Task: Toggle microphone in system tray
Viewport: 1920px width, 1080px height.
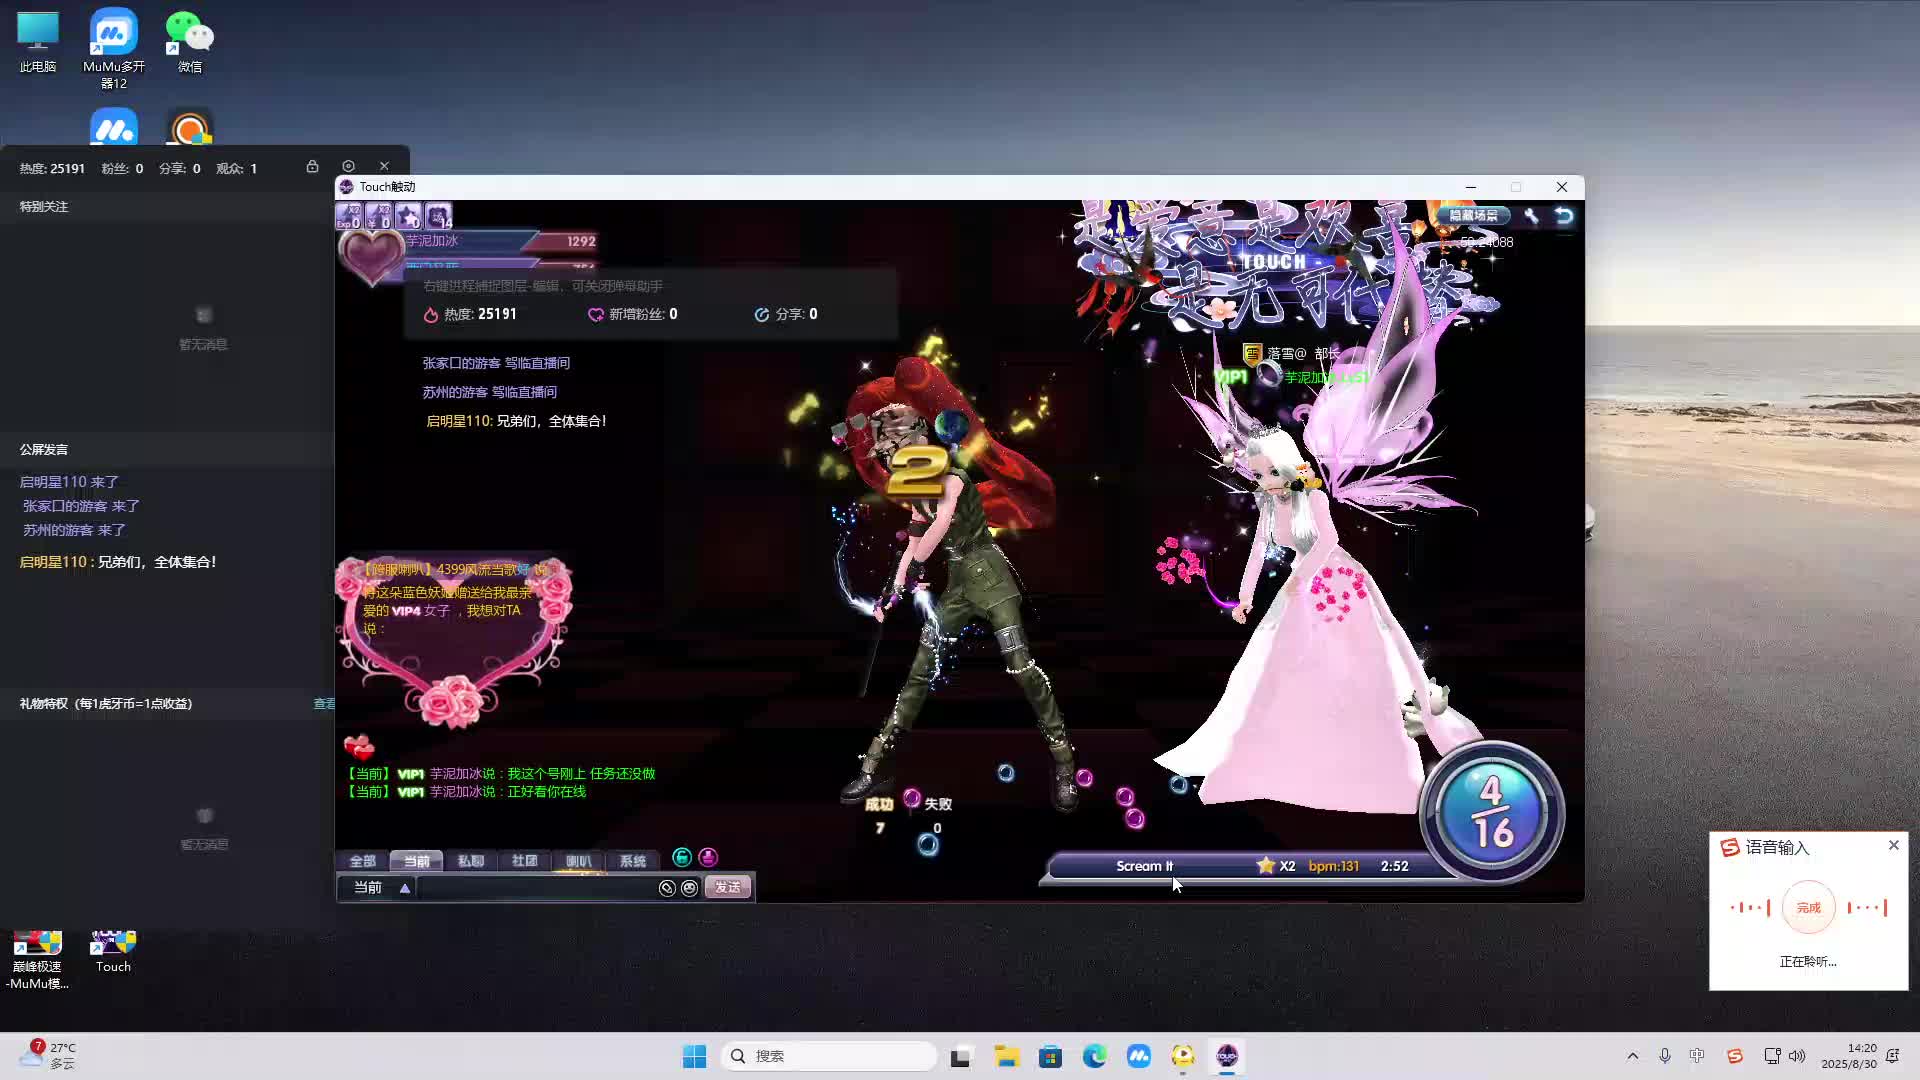Action: (x=1665, y=1056)
